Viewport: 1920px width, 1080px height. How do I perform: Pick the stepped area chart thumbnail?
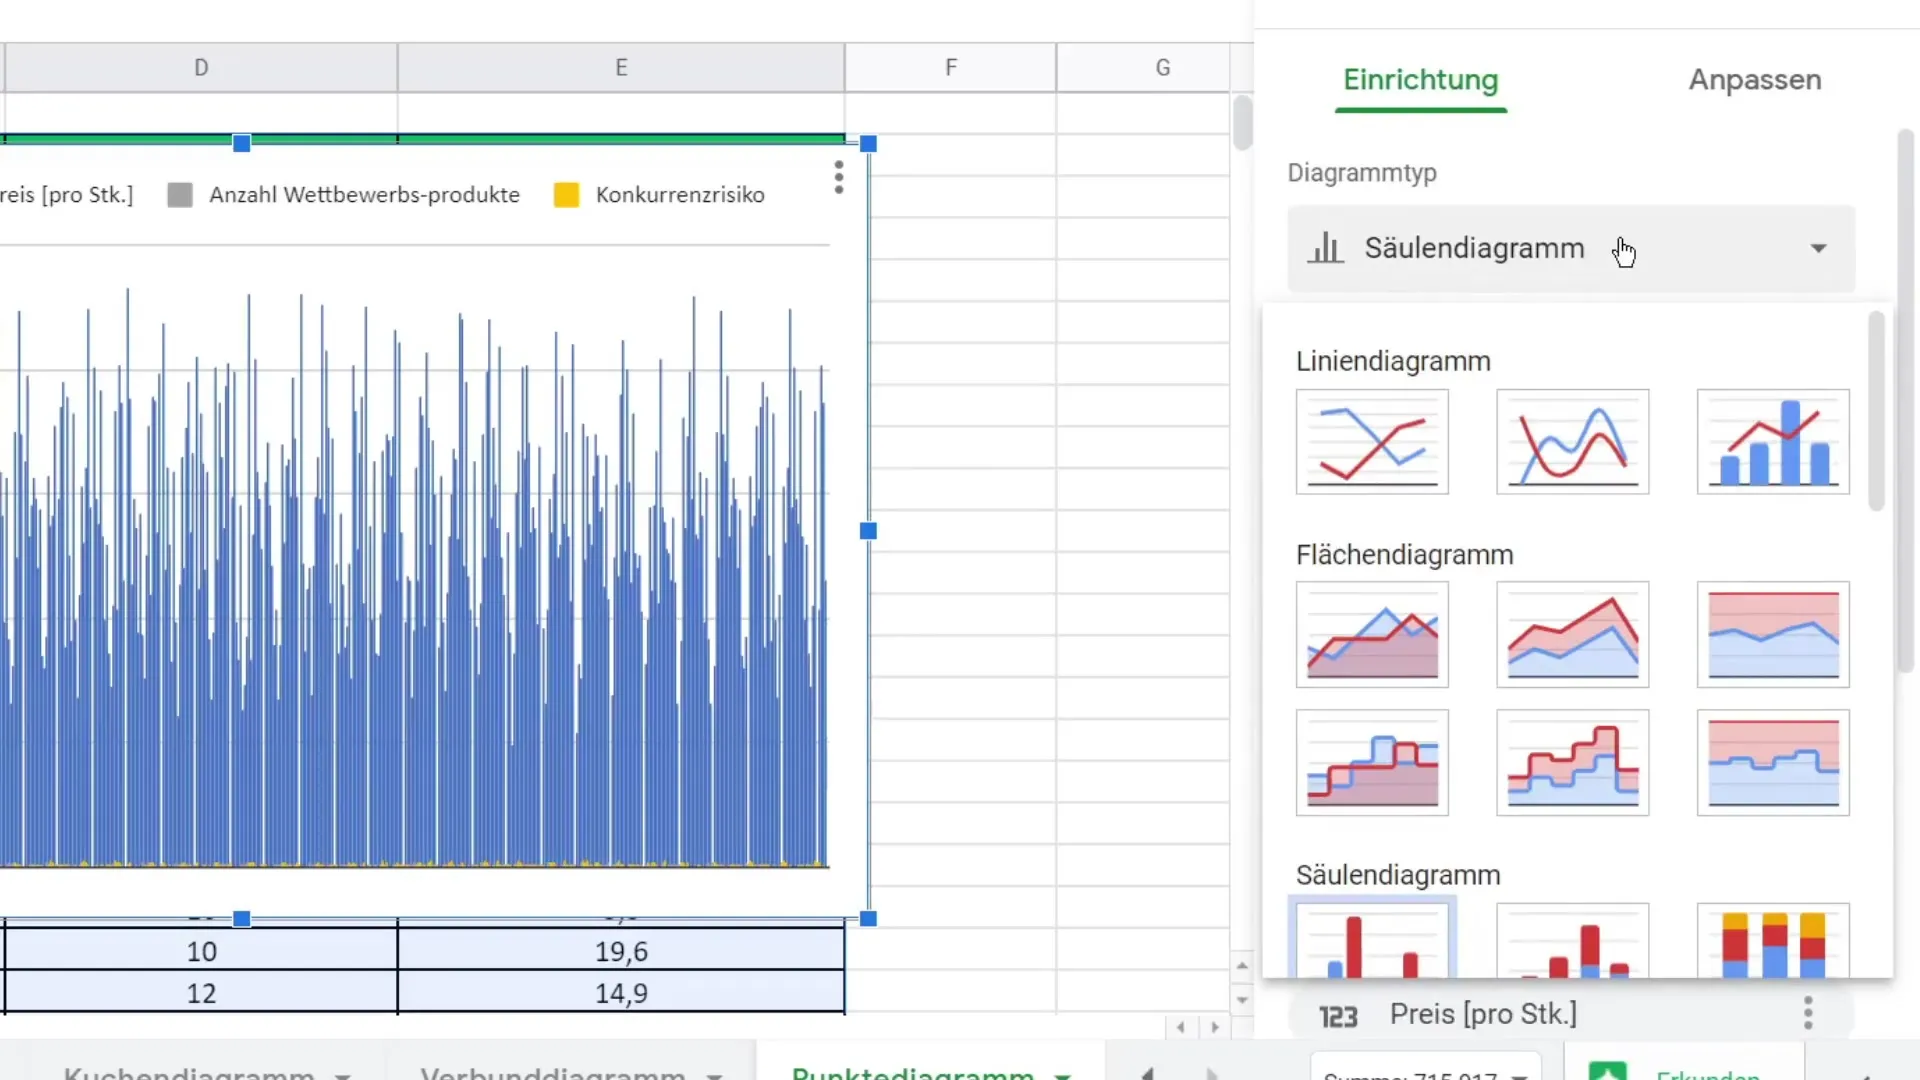(x=1372, y=763)
